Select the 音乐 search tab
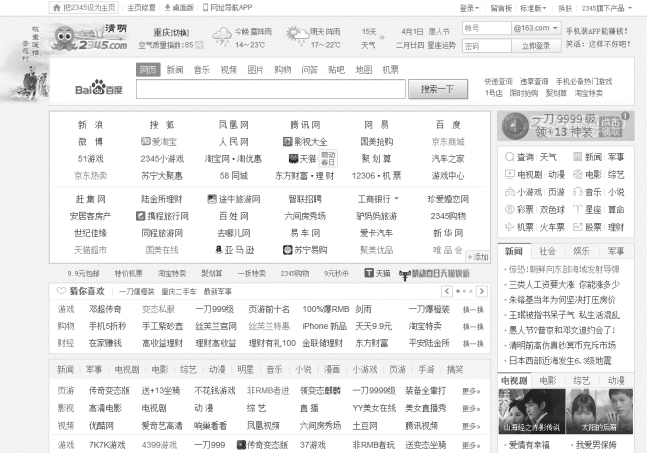Viewport: 647px width, 453px height. click(202, 70)
